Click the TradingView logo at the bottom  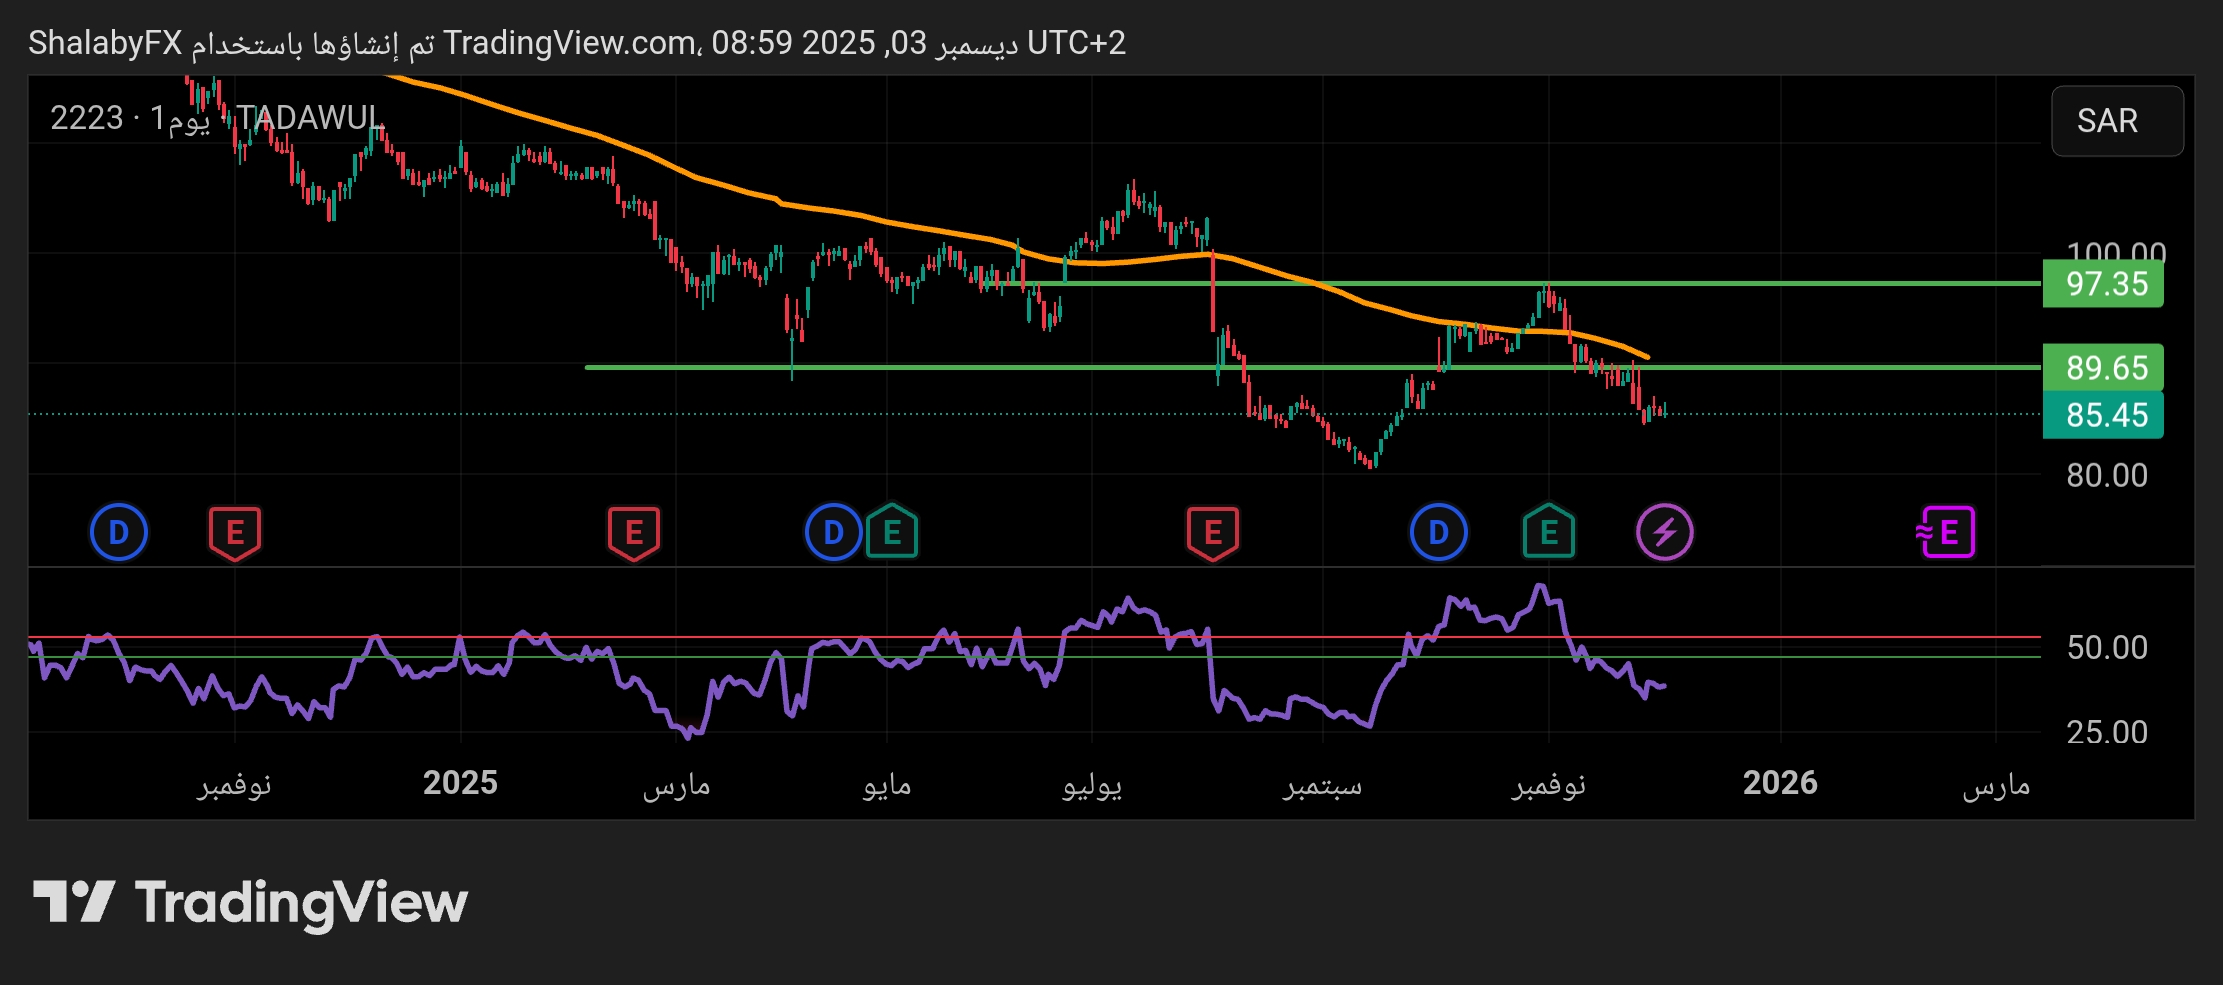pyautogui.click(x=250, y=902)
